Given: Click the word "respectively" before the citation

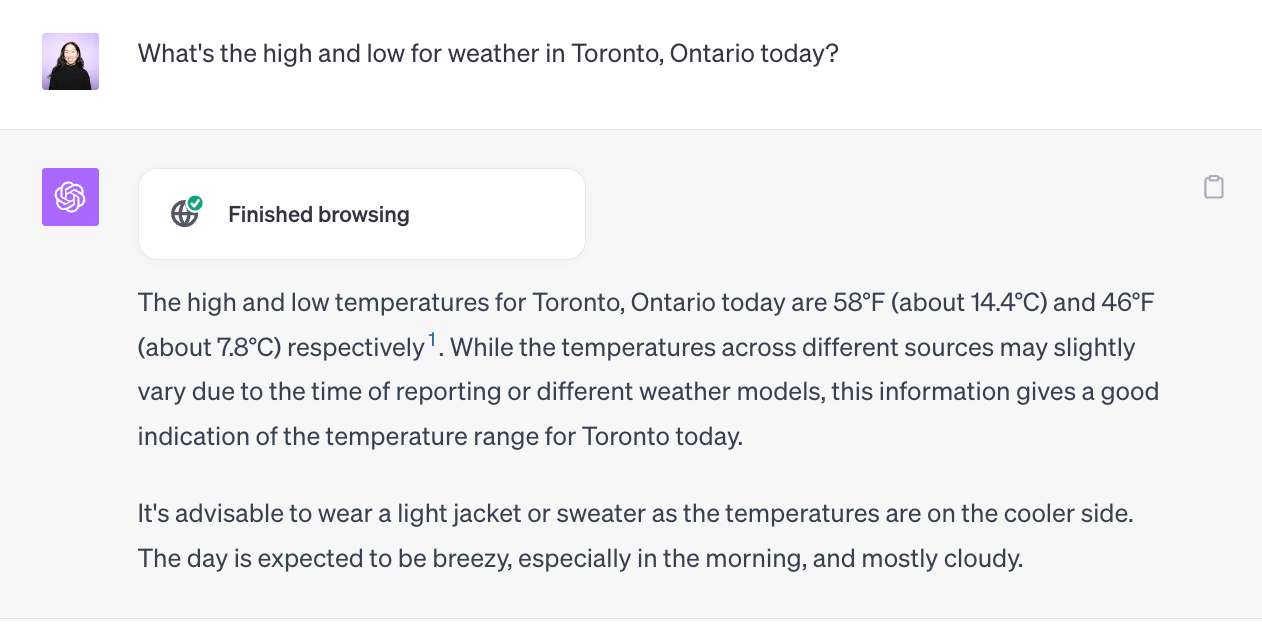Looking at the screenshot, I should click(x=355, y=348).
